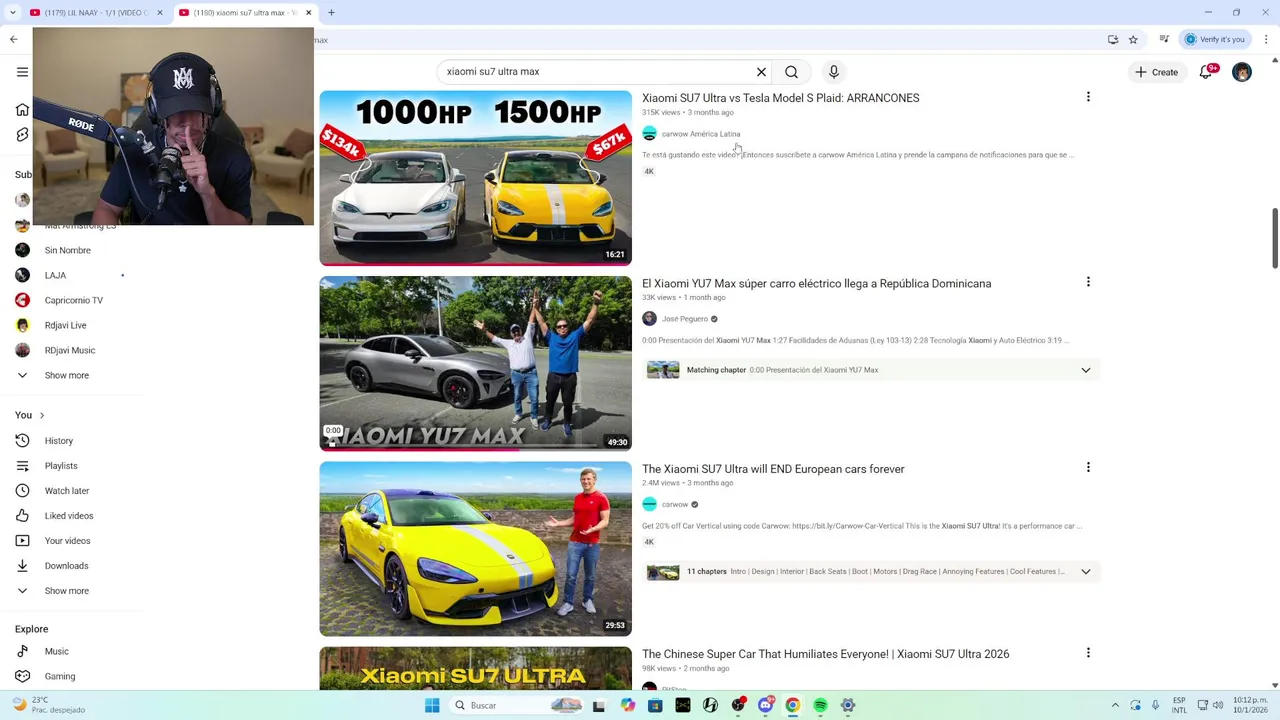1280x720 pixels.
Task: Open the Windows Start menu
Action: 432,705
